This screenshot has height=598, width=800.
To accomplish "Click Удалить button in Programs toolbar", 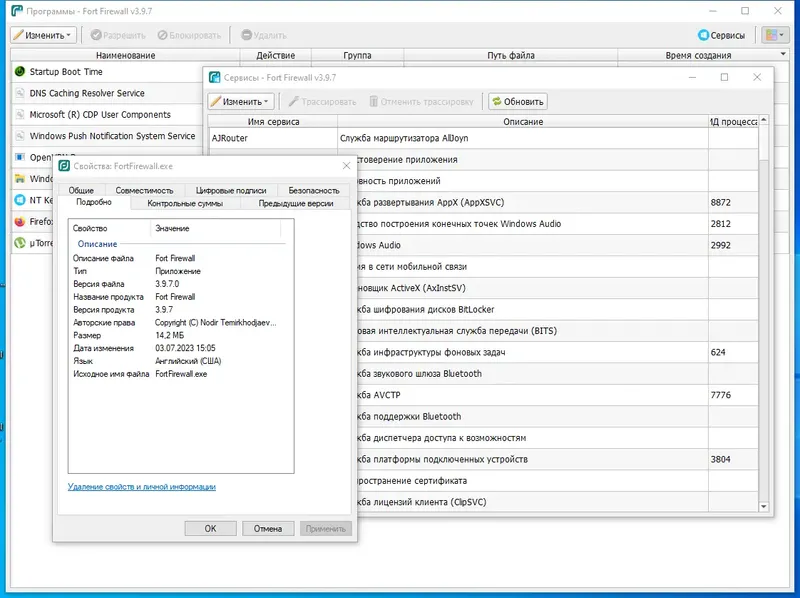I will (x=264, y=35).
